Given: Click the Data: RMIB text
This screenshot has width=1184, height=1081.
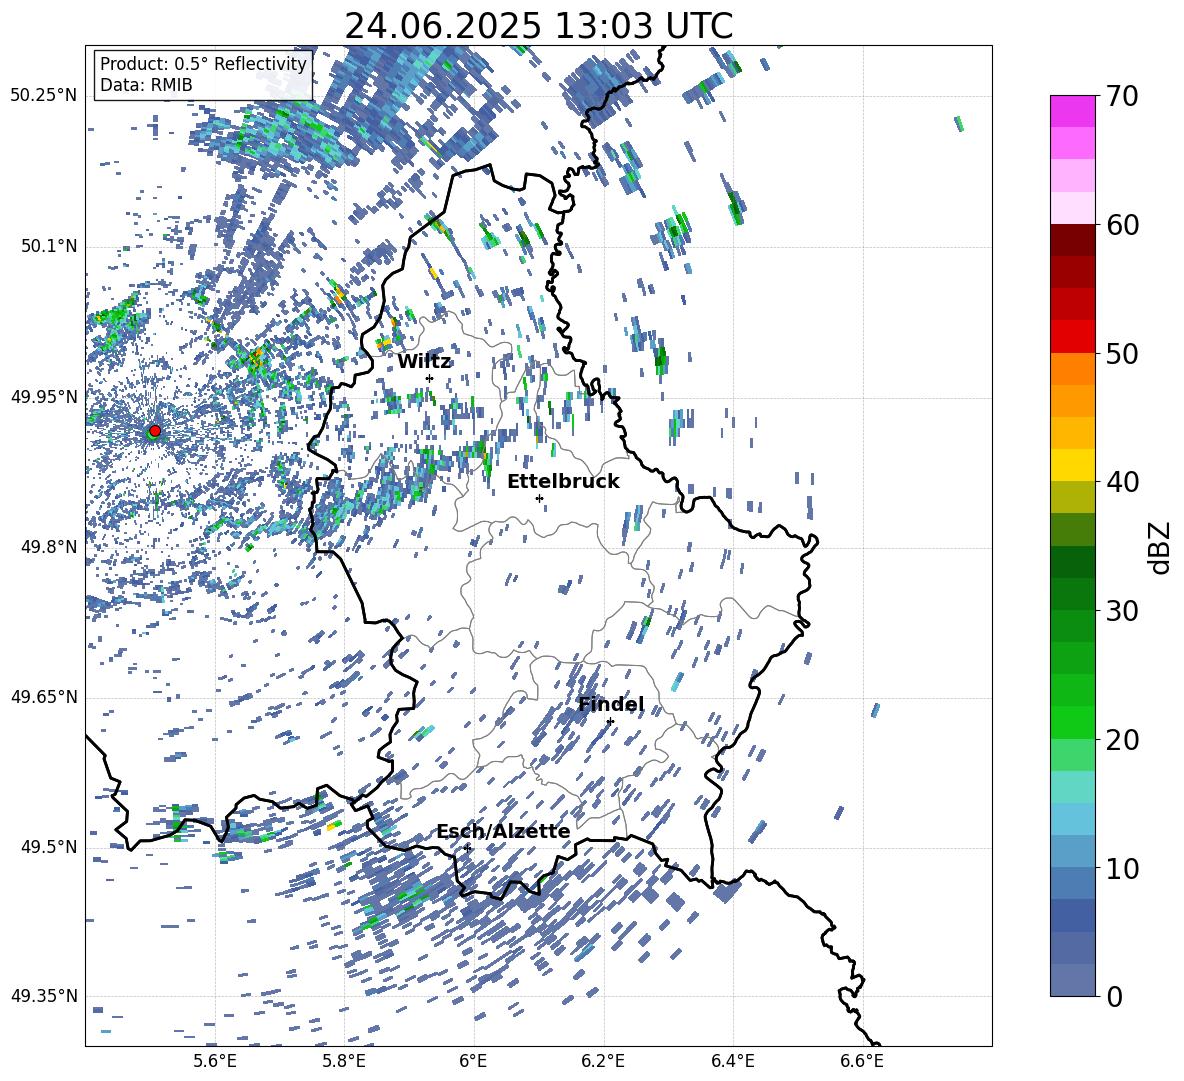Looking at the screenshot, I should [x=146, y=85].
